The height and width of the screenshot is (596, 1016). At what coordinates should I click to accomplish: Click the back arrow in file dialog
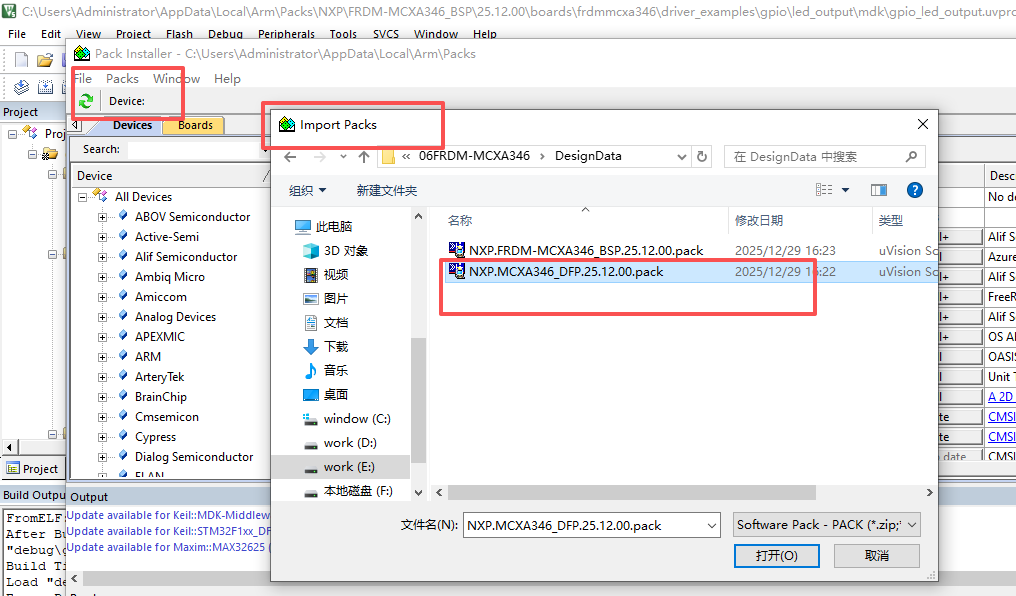pyautogui.click(x=290, y=157)
